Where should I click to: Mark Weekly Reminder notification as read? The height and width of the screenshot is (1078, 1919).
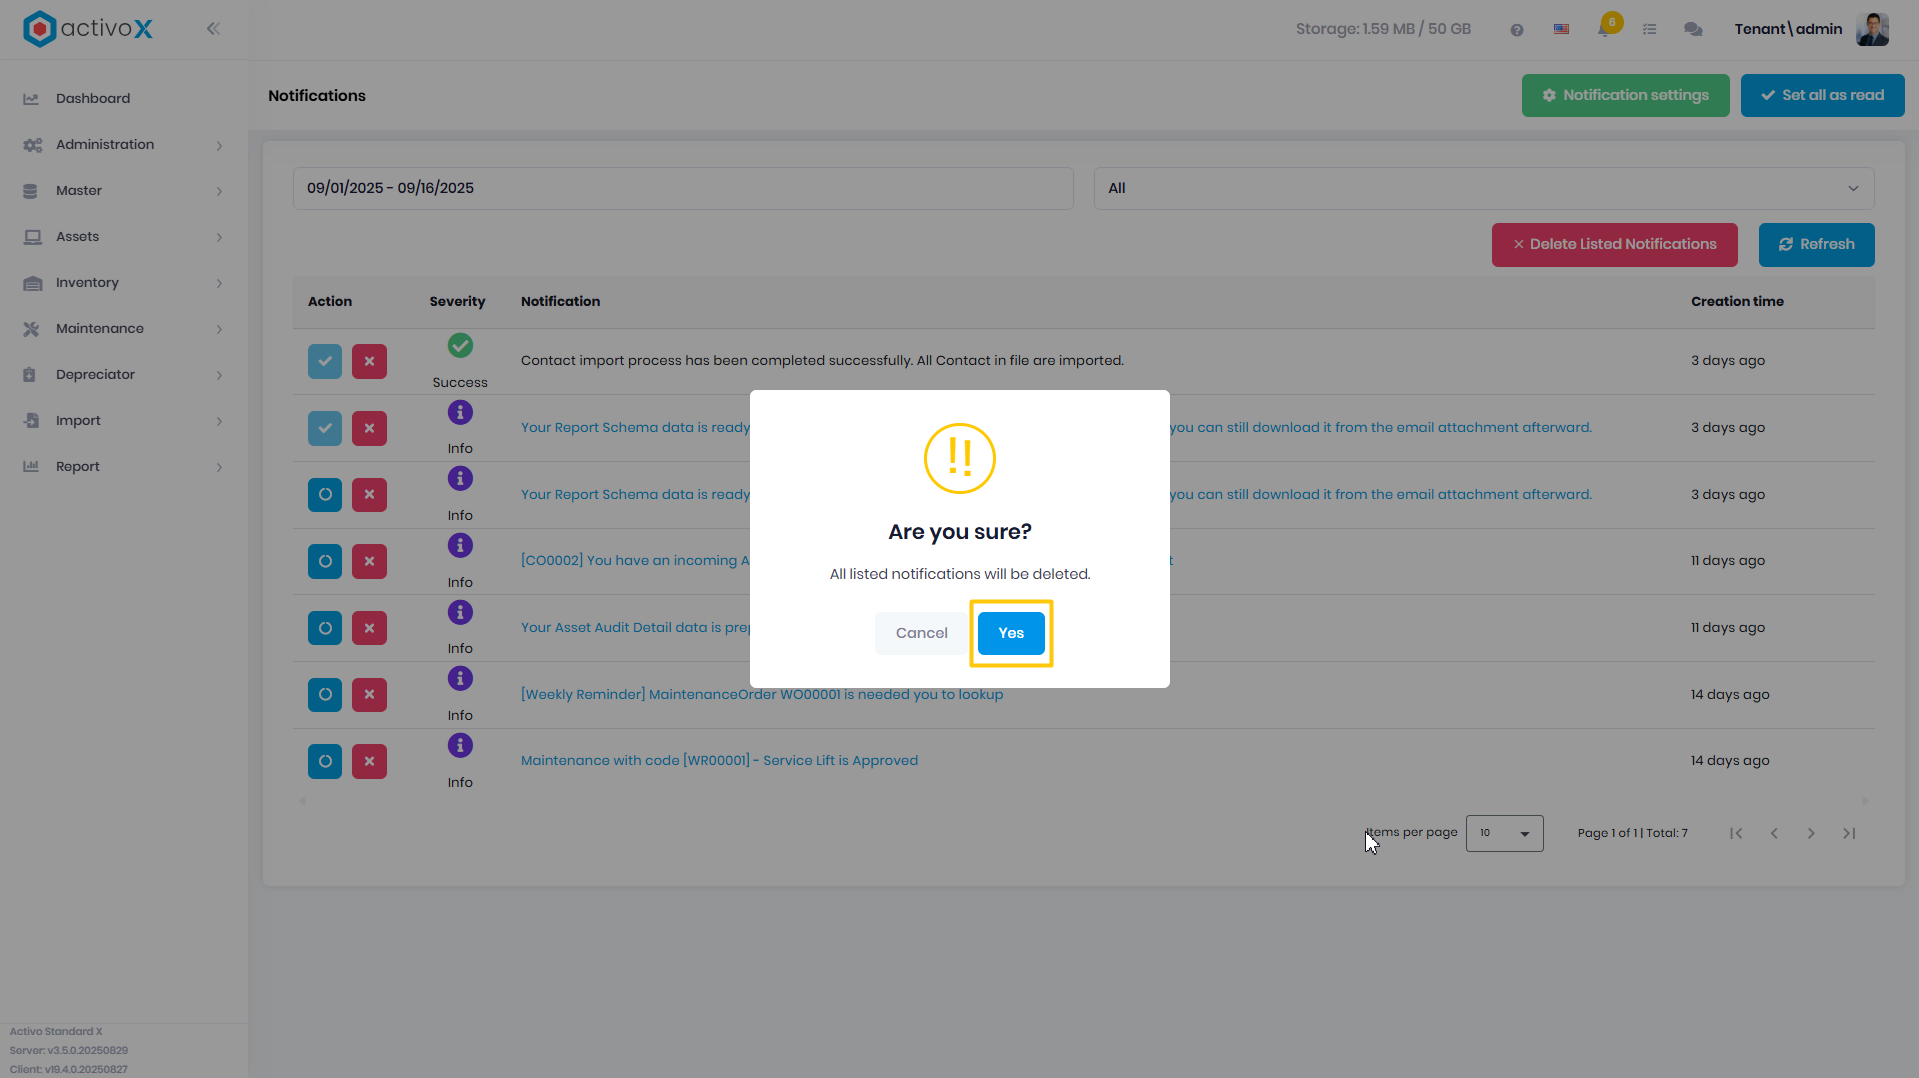coord(324,694)
